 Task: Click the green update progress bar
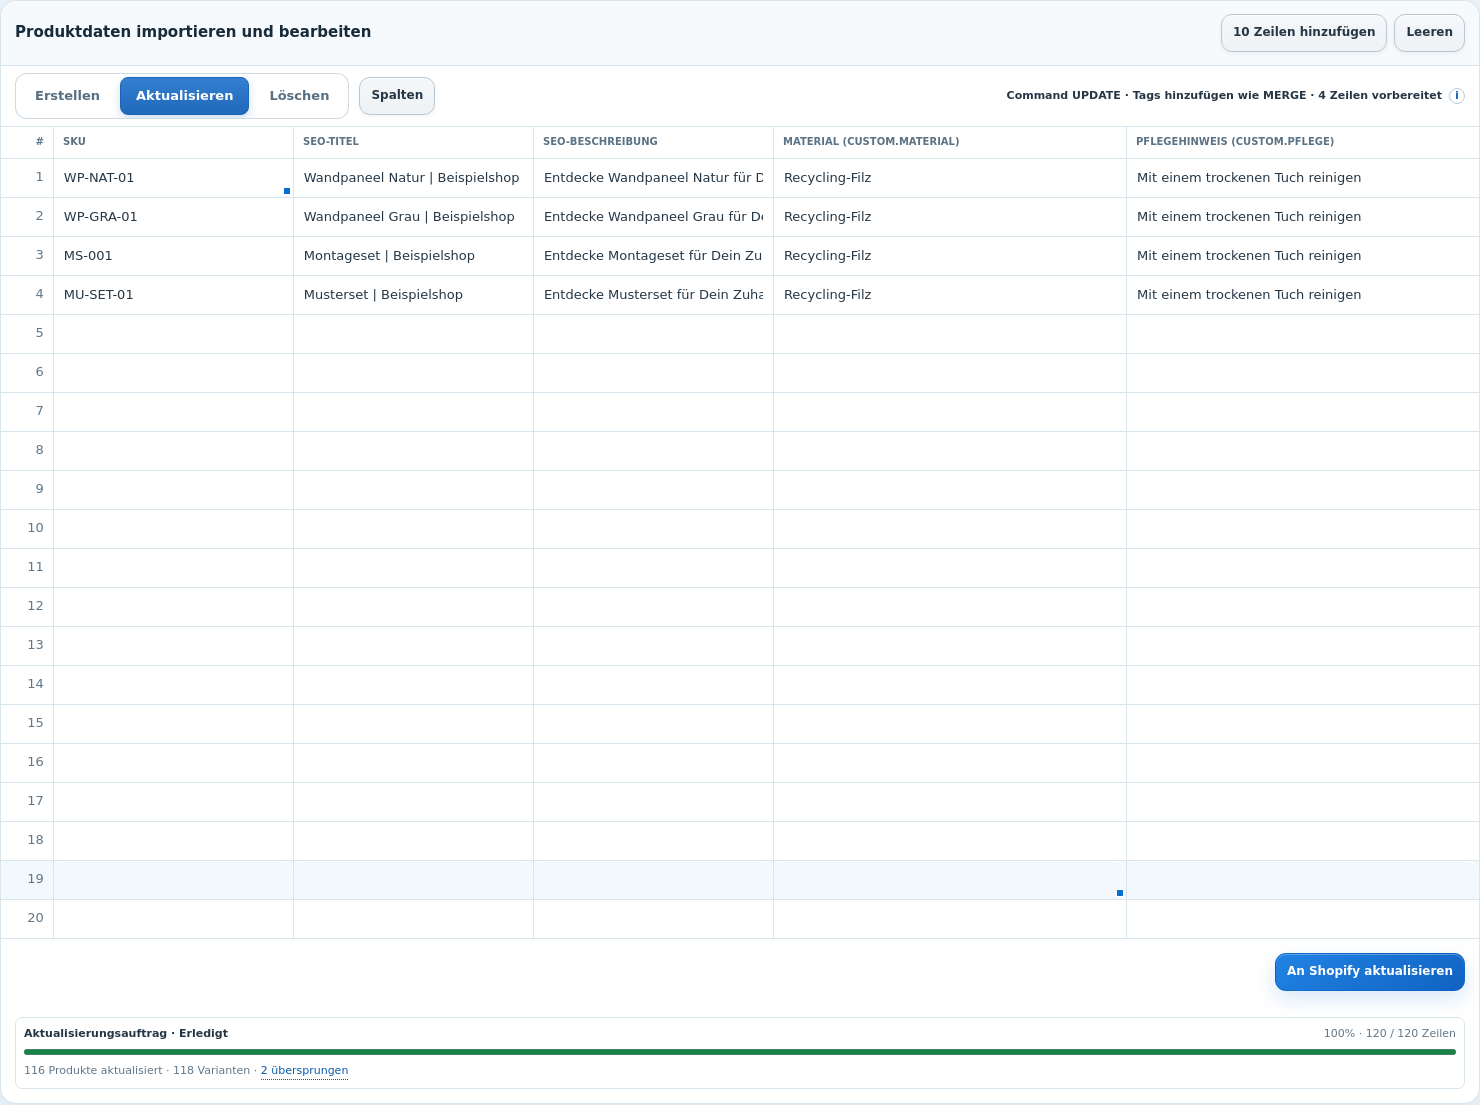tap(740, 1052)
